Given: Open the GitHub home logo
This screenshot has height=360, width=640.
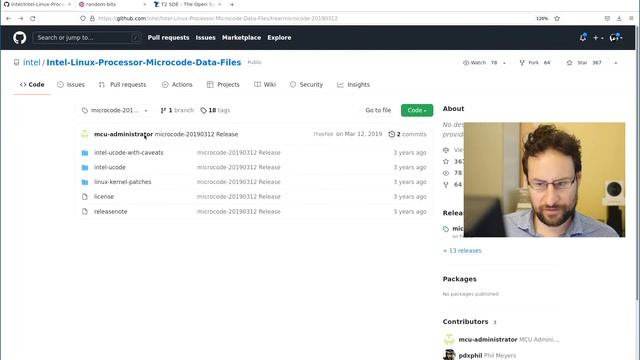Looking at the screenshot, I should (x=19, y=38).
